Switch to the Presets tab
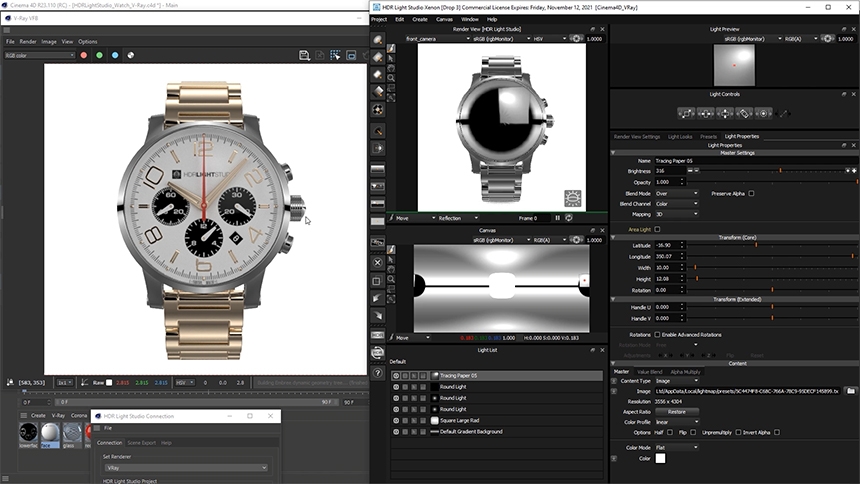 708,137
